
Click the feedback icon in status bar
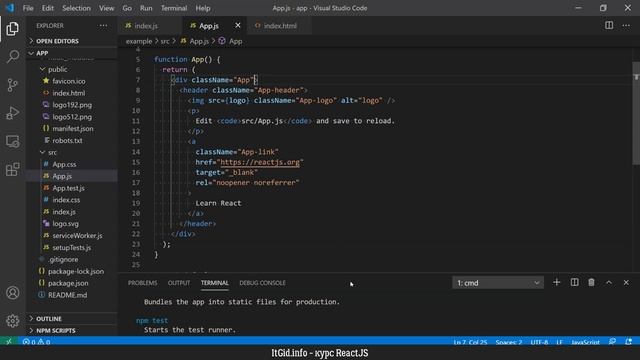pyautogui.click(x=612, y=342)
